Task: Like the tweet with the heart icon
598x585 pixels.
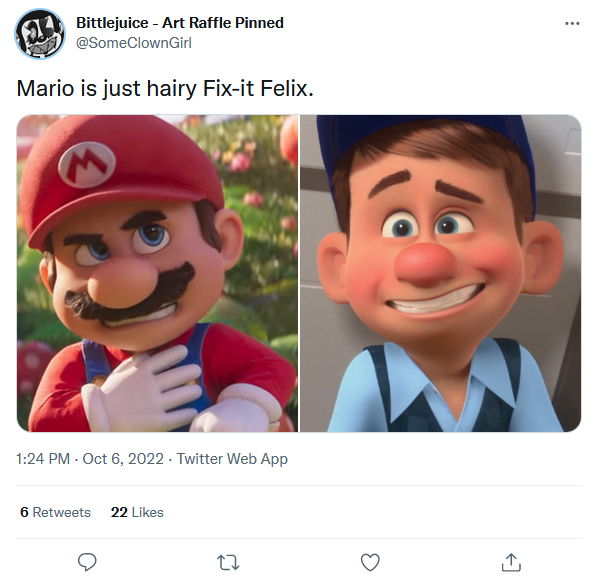Action: pyautogui.click(x=370, y=562)
